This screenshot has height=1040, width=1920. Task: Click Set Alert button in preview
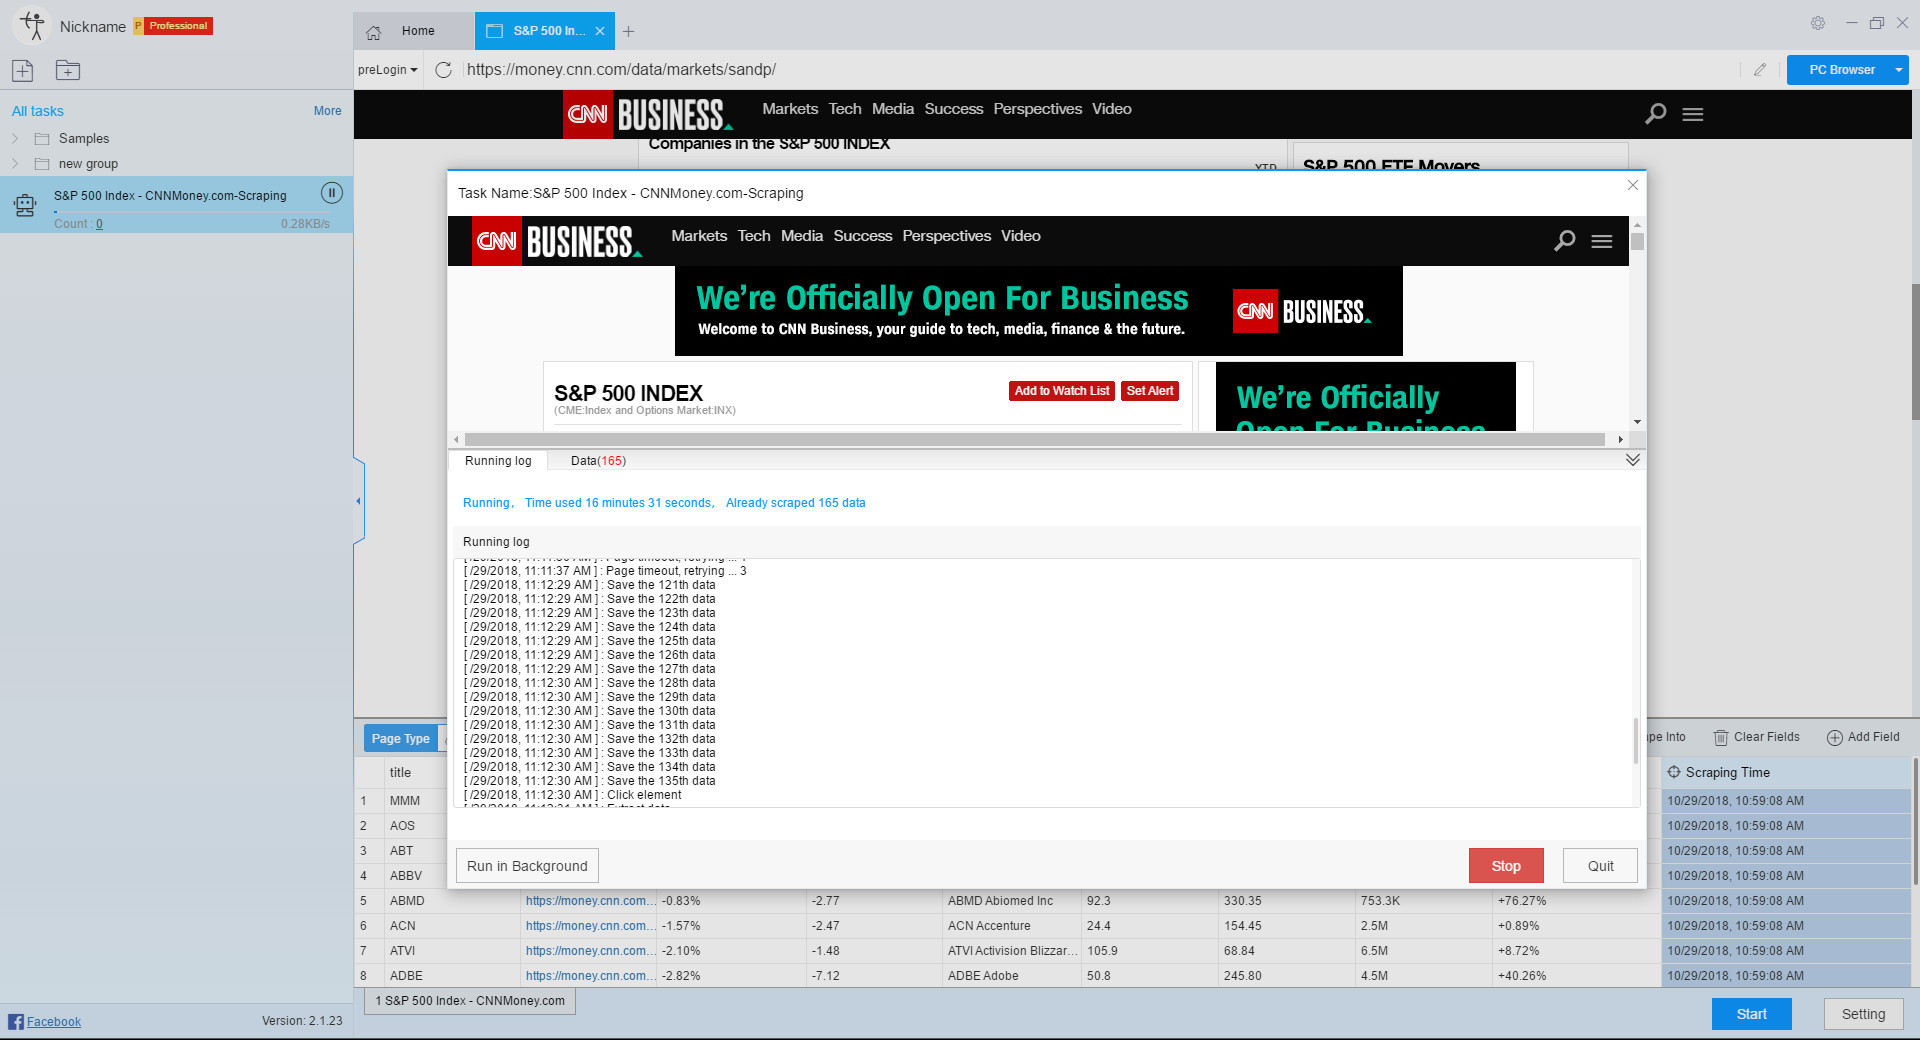point(1150,391)
